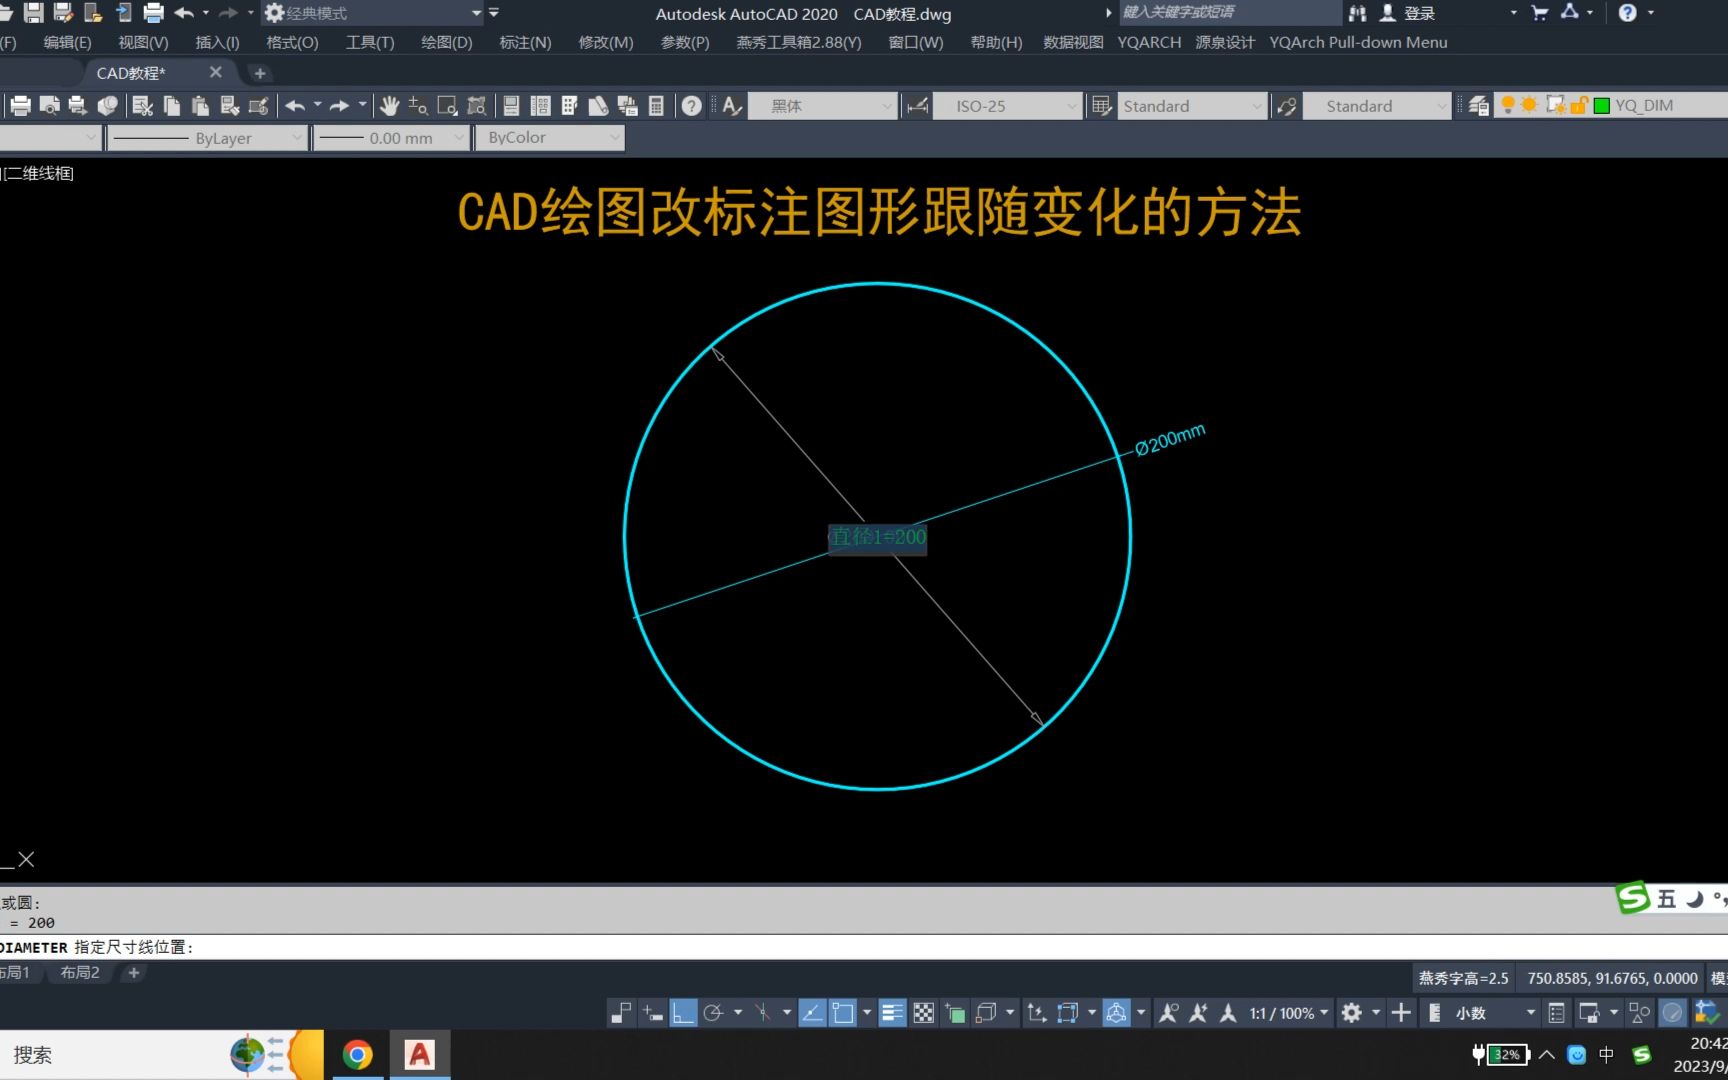Select the CAD教程* drawing tab
Screen dimensions: 1728x1080
[131, 73]
